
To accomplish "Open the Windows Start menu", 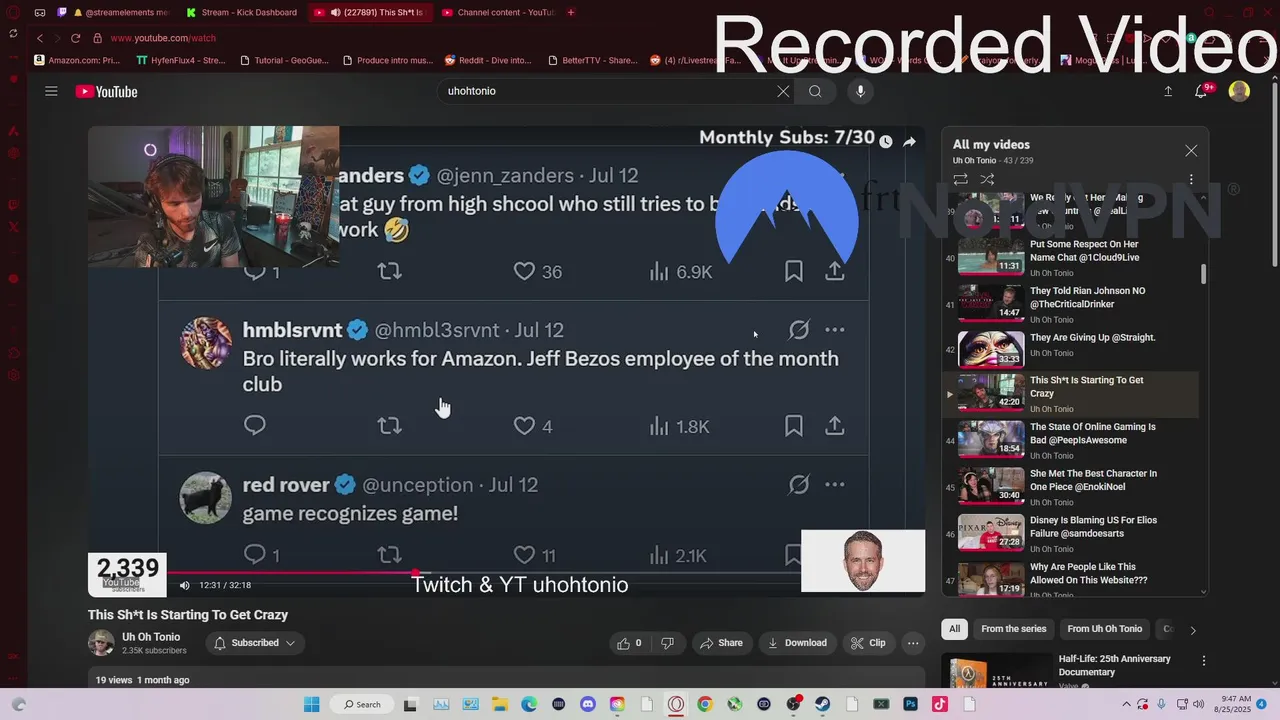I will [311, 704].
